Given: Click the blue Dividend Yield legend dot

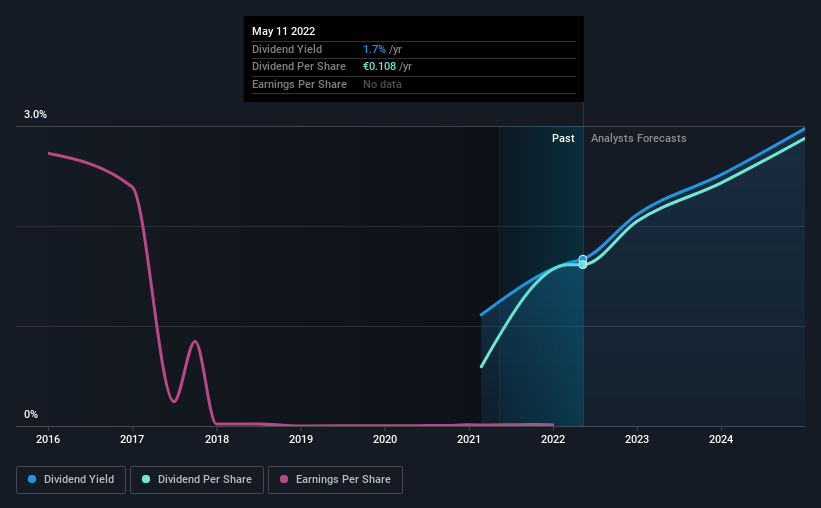Looking at the screenshot, I should [32, 479].
